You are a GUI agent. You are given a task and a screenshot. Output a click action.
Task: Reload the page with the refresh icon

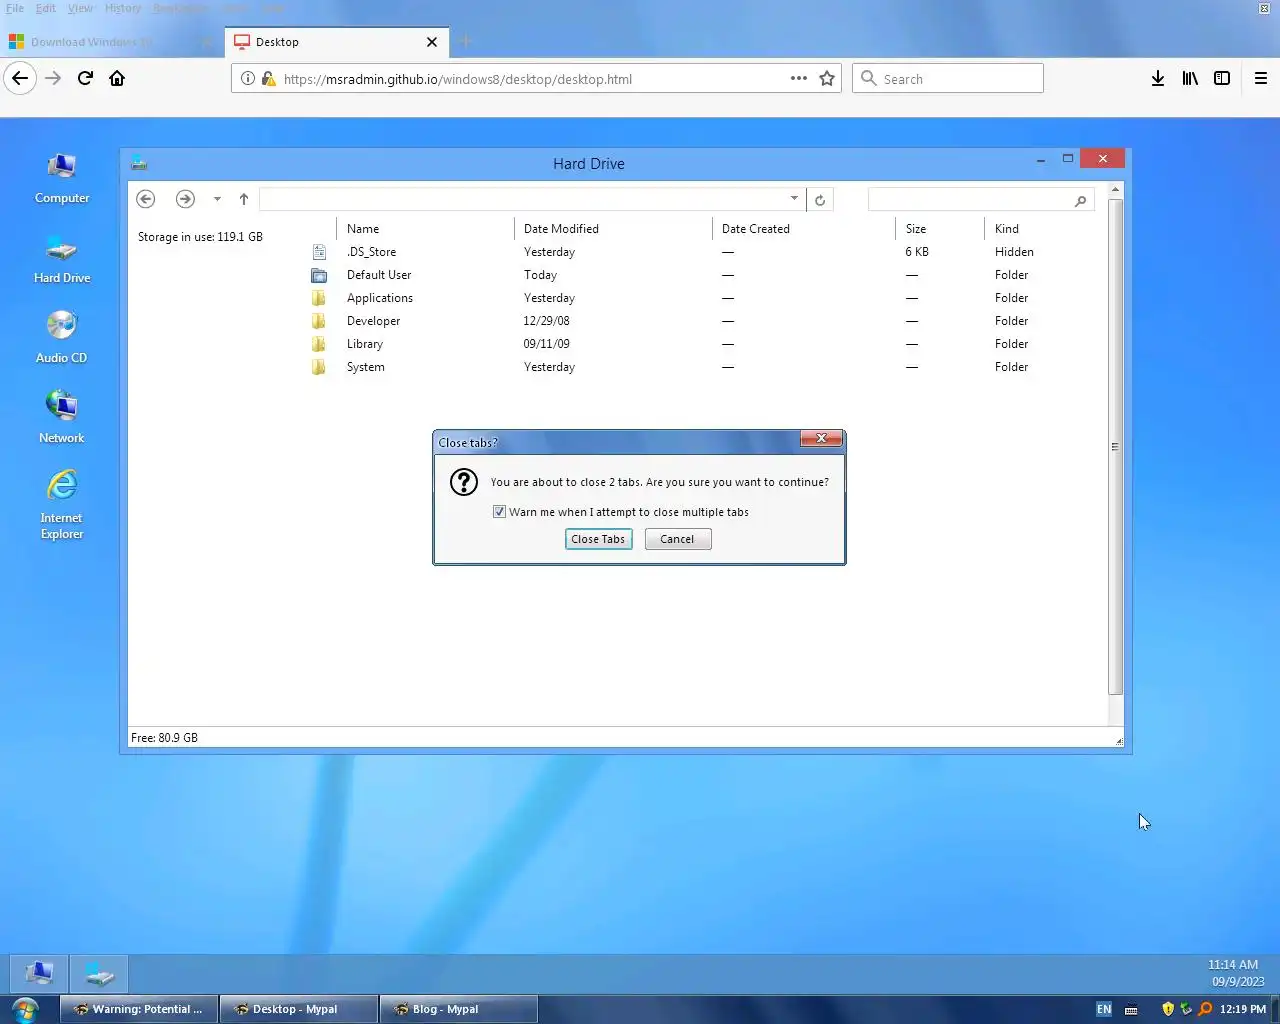click(x=85, y=78)
